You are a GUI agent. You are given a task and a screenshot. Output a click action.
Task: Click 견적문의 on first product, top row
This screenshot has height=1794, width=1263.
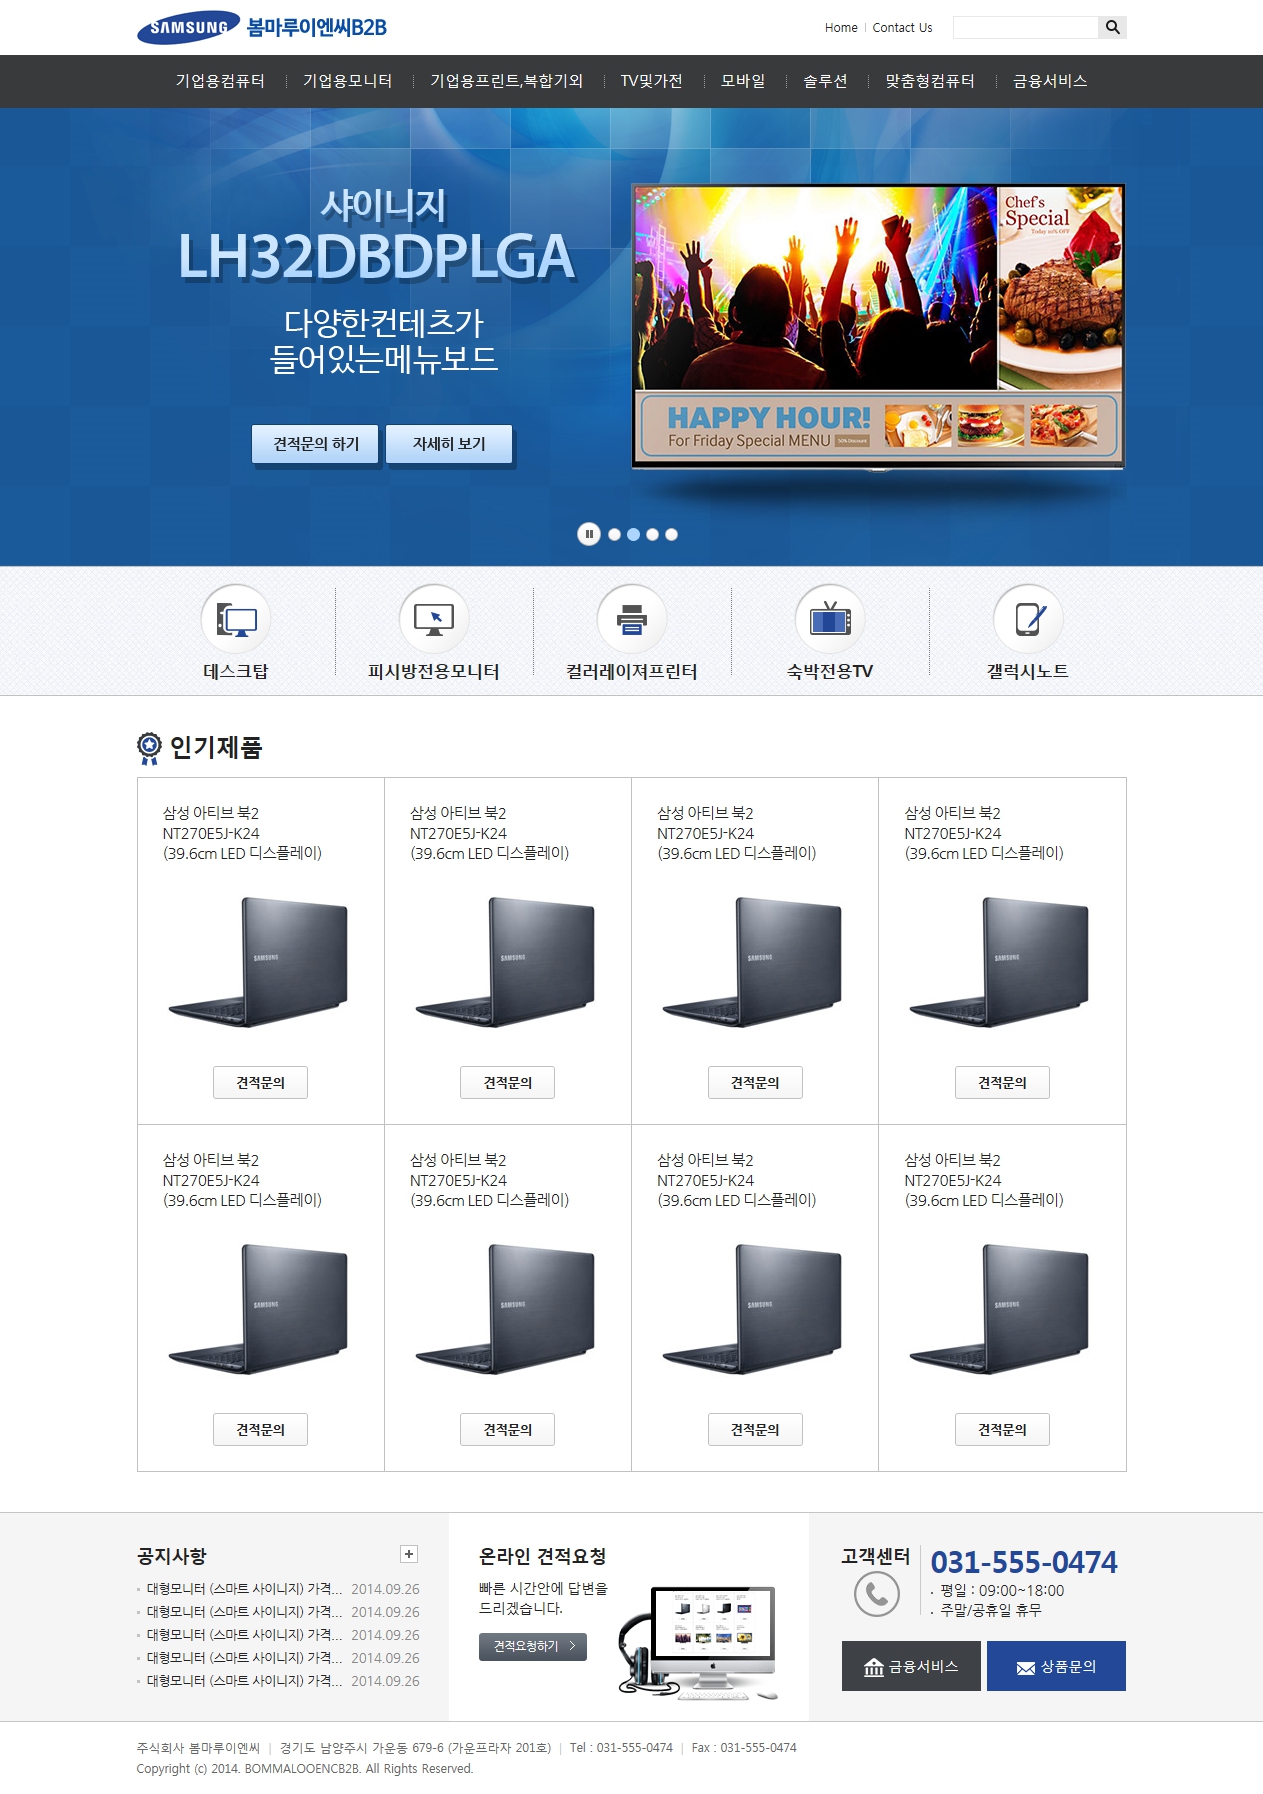(260, 1083)
